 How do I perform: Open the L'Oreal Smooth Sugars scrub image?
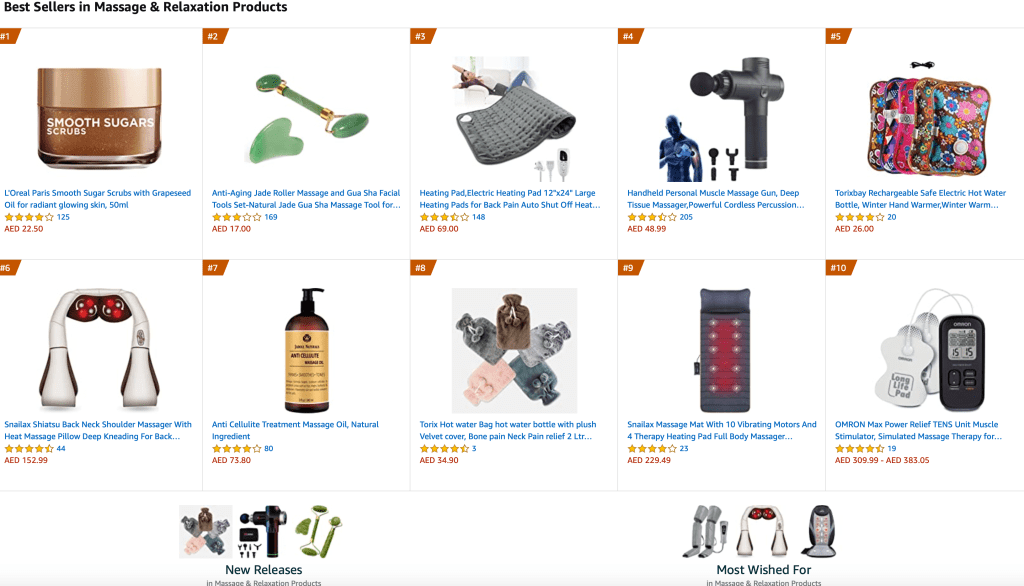pos(99,118)
